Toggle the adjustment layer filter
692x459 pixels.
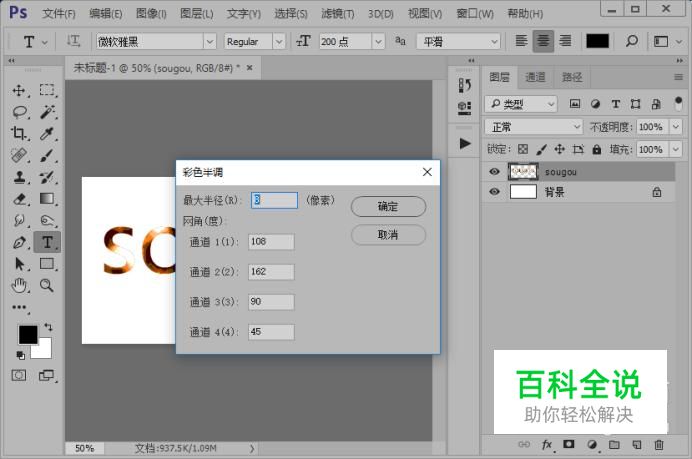(x=595, y=104)
